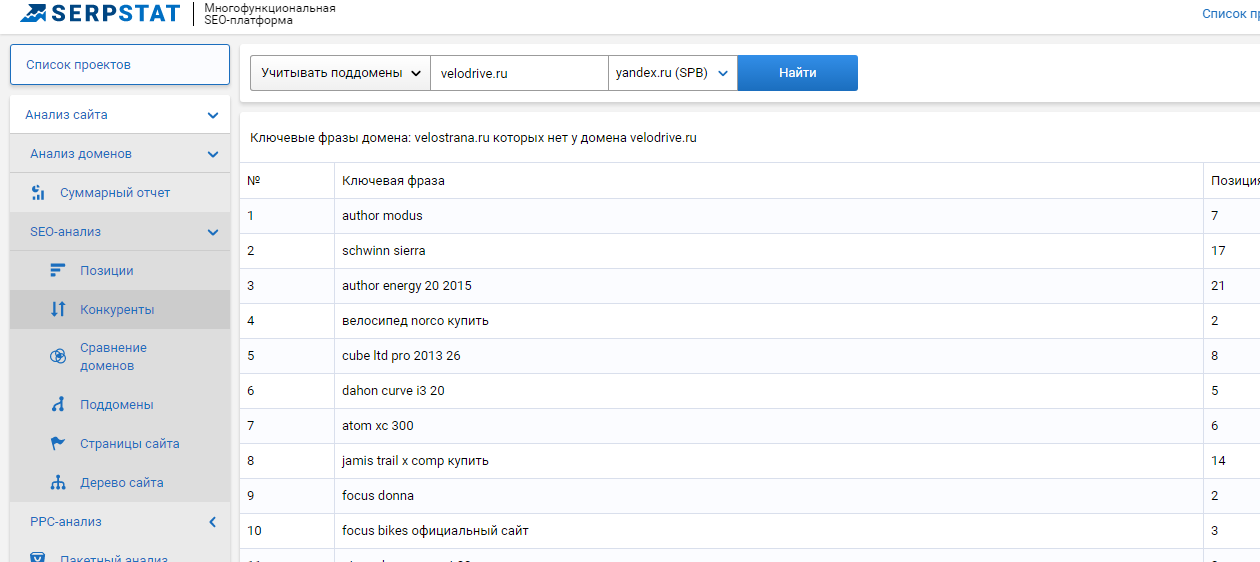The width and height of the screenshot is (1260, 562).
Task: Click the Ключевые фразы домена heading text
Action: click(473, 138)
